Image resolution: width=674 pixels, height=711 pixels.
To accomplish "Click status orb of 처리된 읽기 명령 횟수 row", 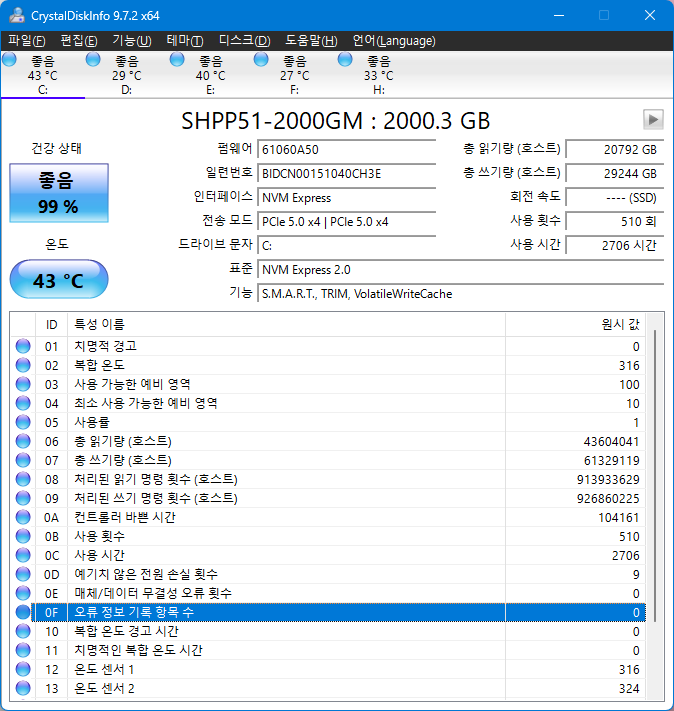I will pyautogui.click(x=23, y=479).
